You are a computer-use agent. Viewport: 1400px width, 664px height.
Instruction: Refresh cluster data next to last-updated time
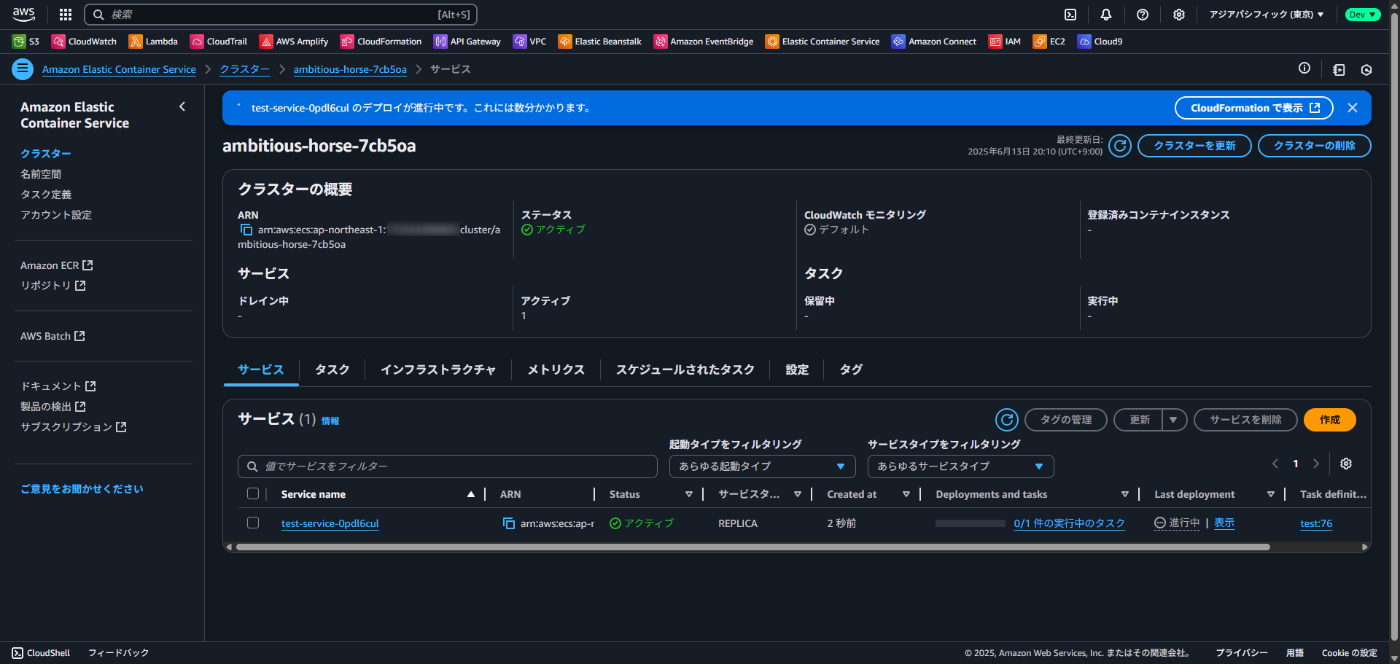(x=1120, y=146)
